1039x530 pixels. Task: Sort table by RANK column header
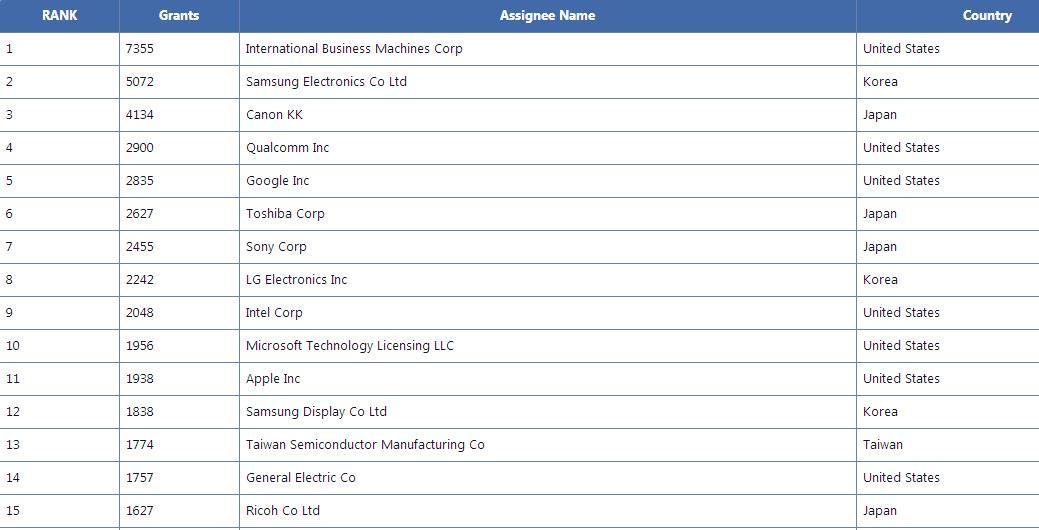(x=59, y=15)
